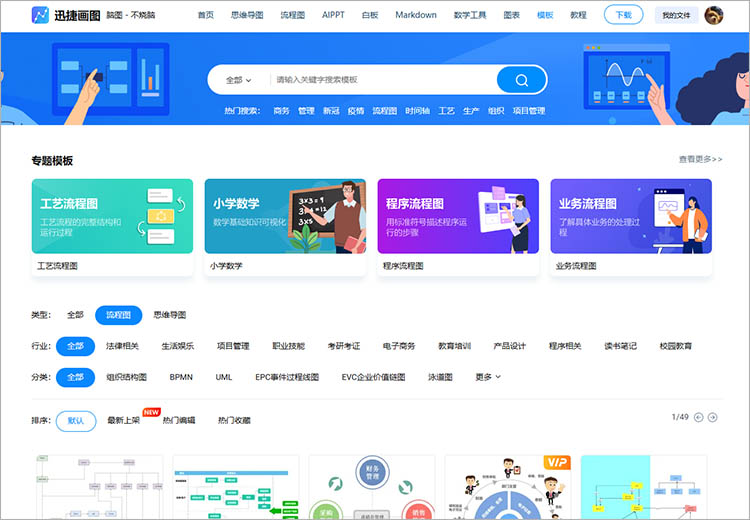Select industry filter 校园教育
The image size is (750, 520).
676,346
